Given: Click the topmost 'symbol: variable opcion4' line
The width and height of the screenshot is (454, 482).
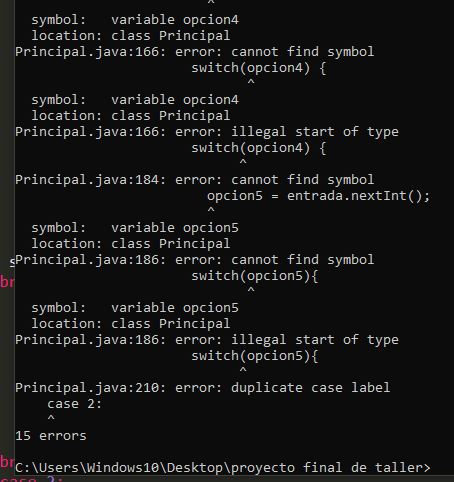Looking at the screenshot, I should [135, 20].
